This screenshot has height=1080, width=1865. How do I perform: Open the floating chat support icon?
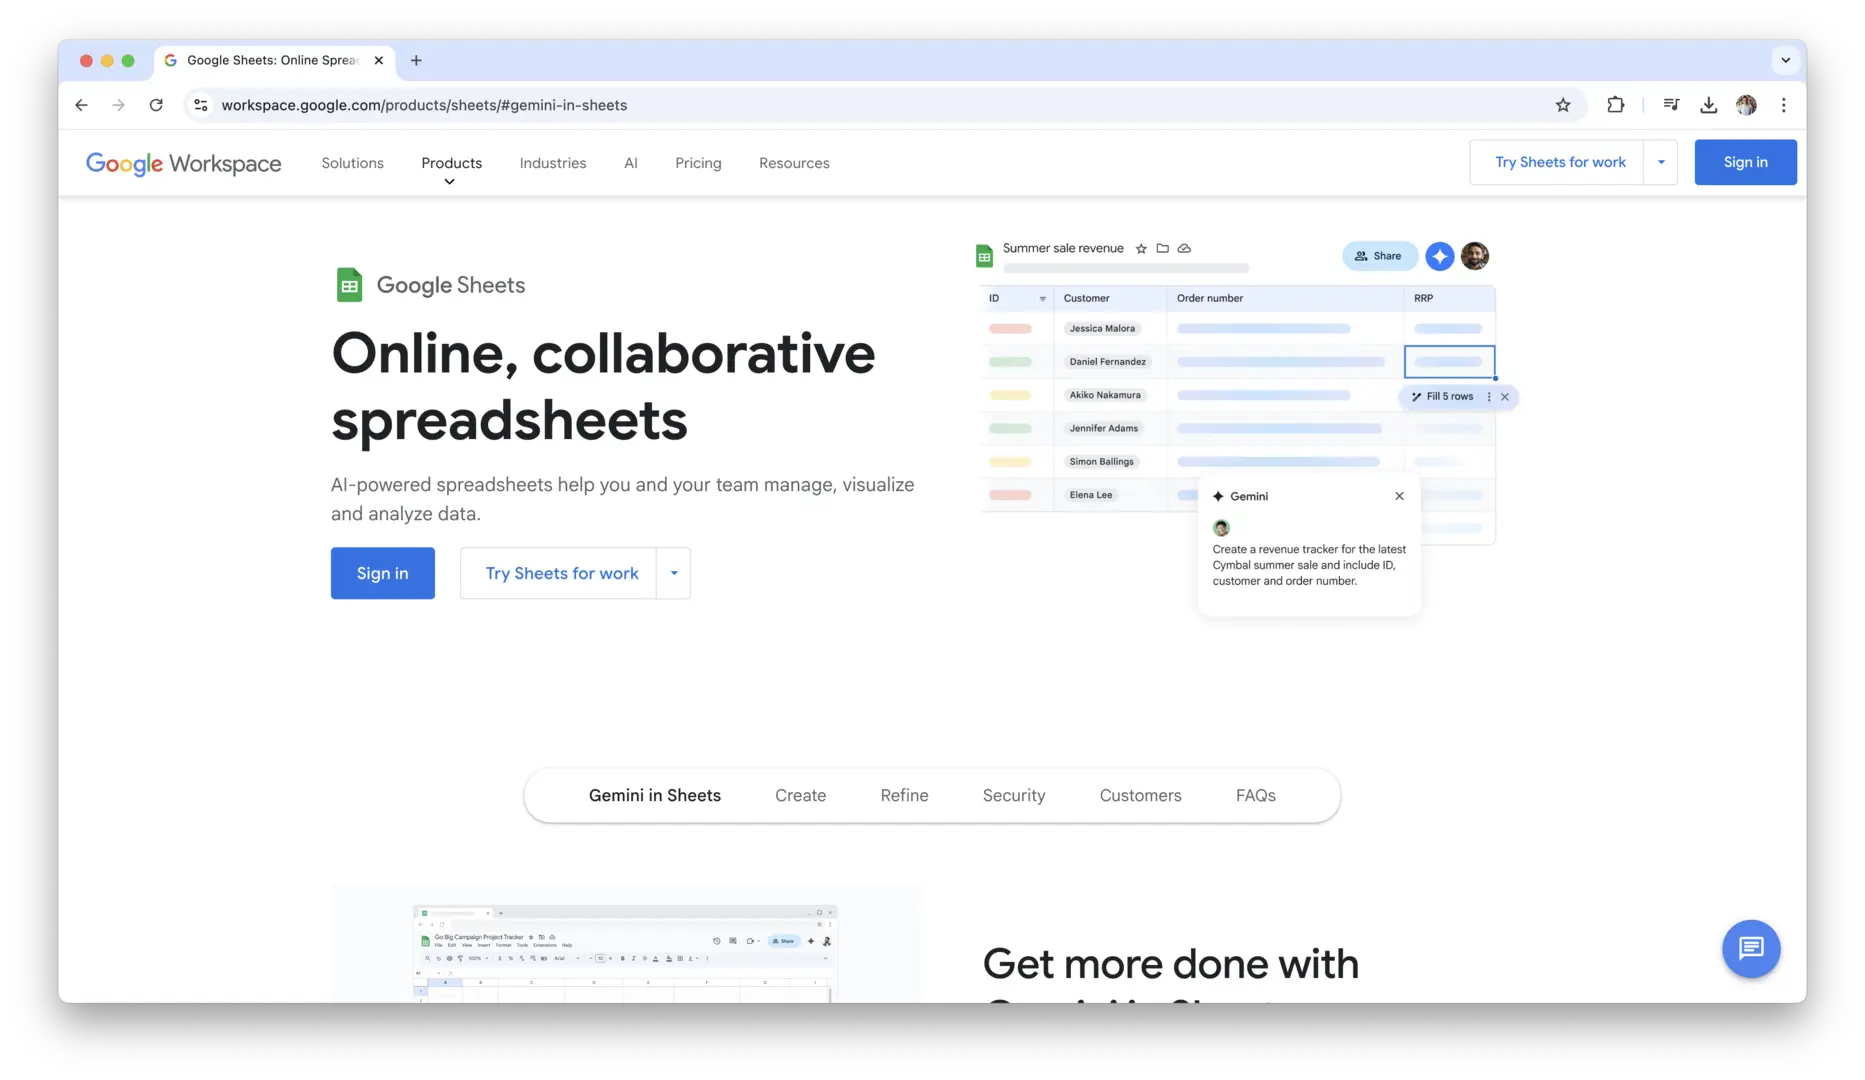[1750, 948]
